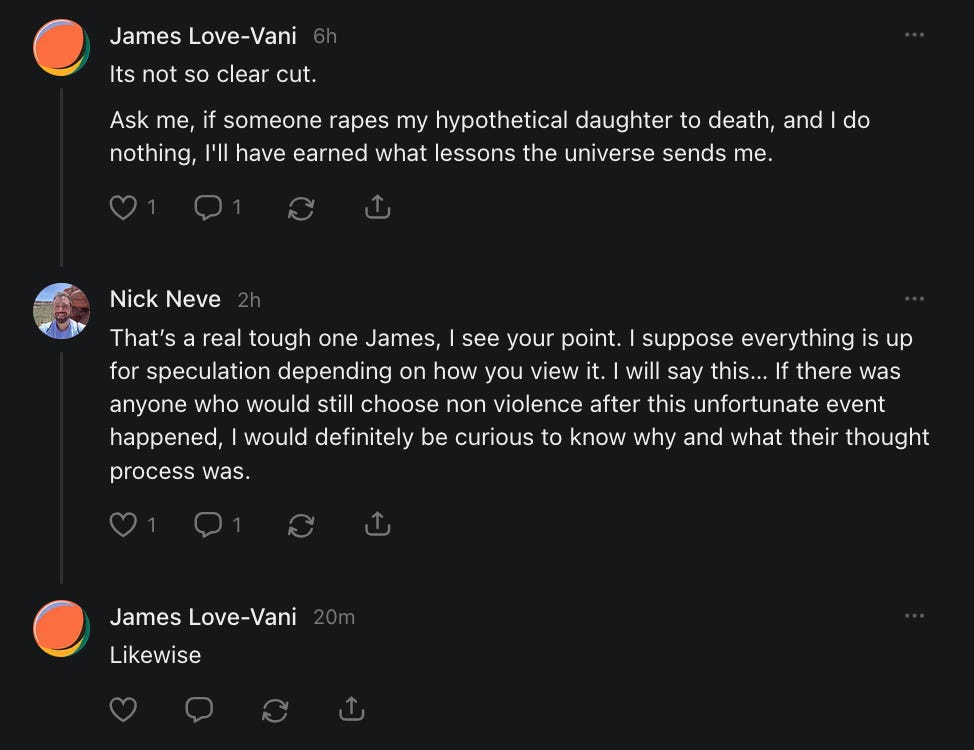Reply to the "Likewise" comment
This screenshot has width=974, height=750.
point(199,709)
